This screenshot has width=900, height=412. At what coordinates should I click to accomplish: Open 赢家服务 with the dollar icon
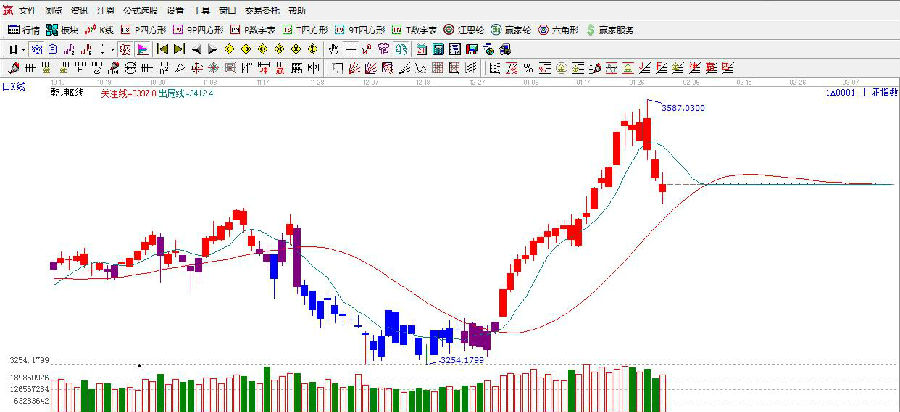point(610,30)
